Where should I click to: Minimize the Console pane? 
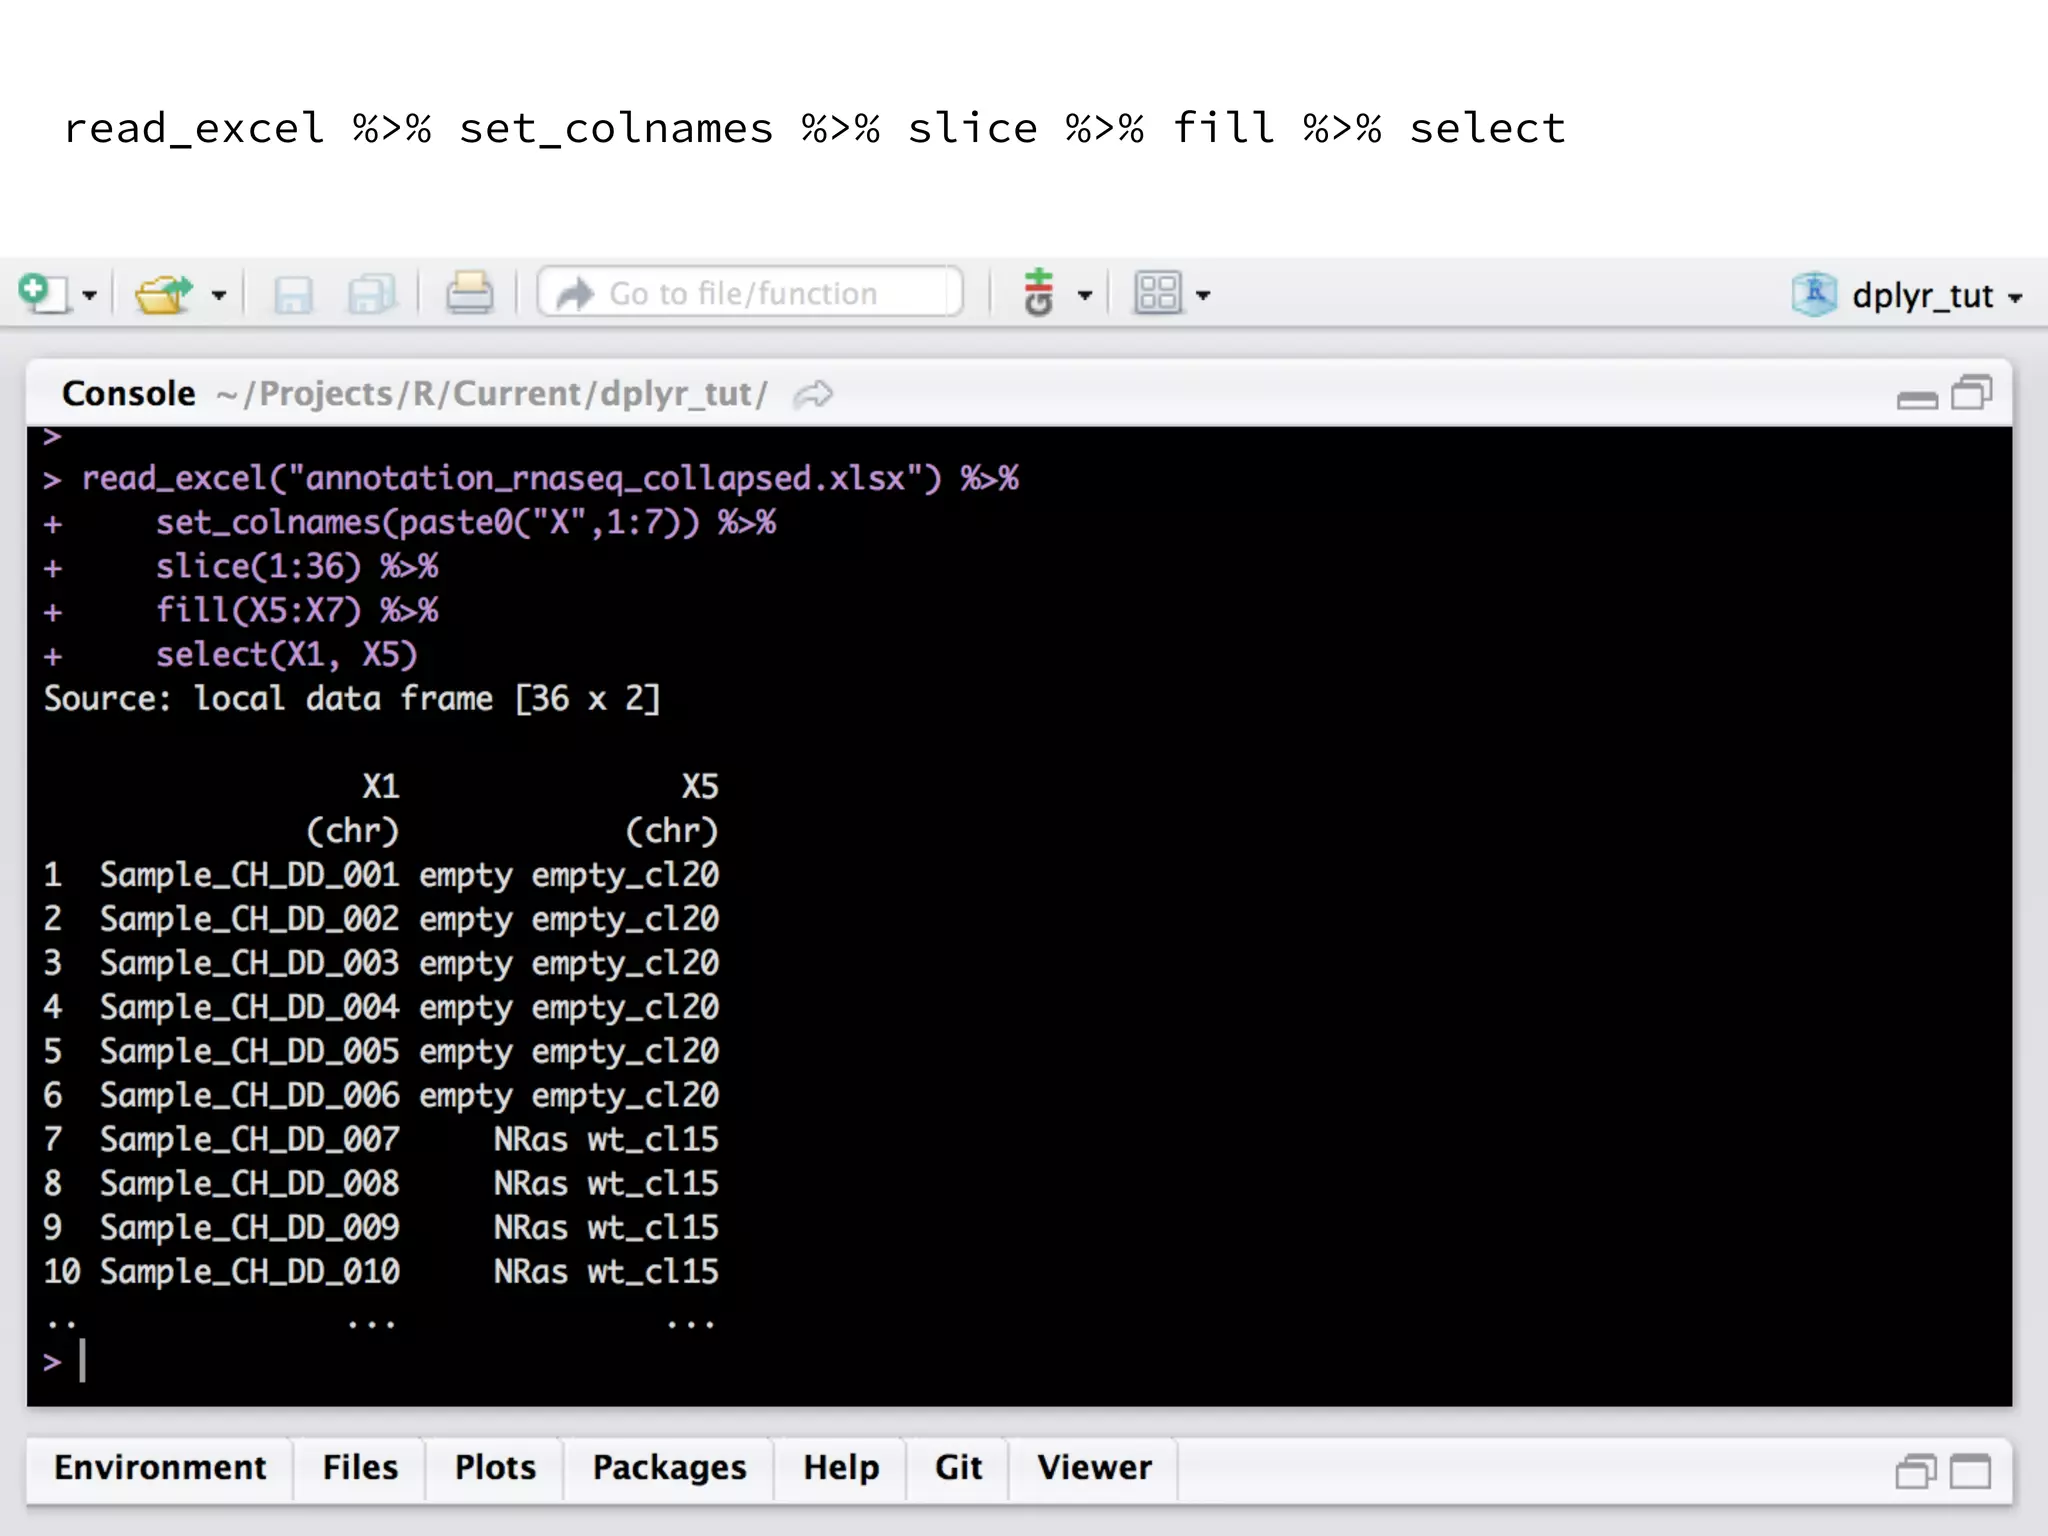point(1917,399)
